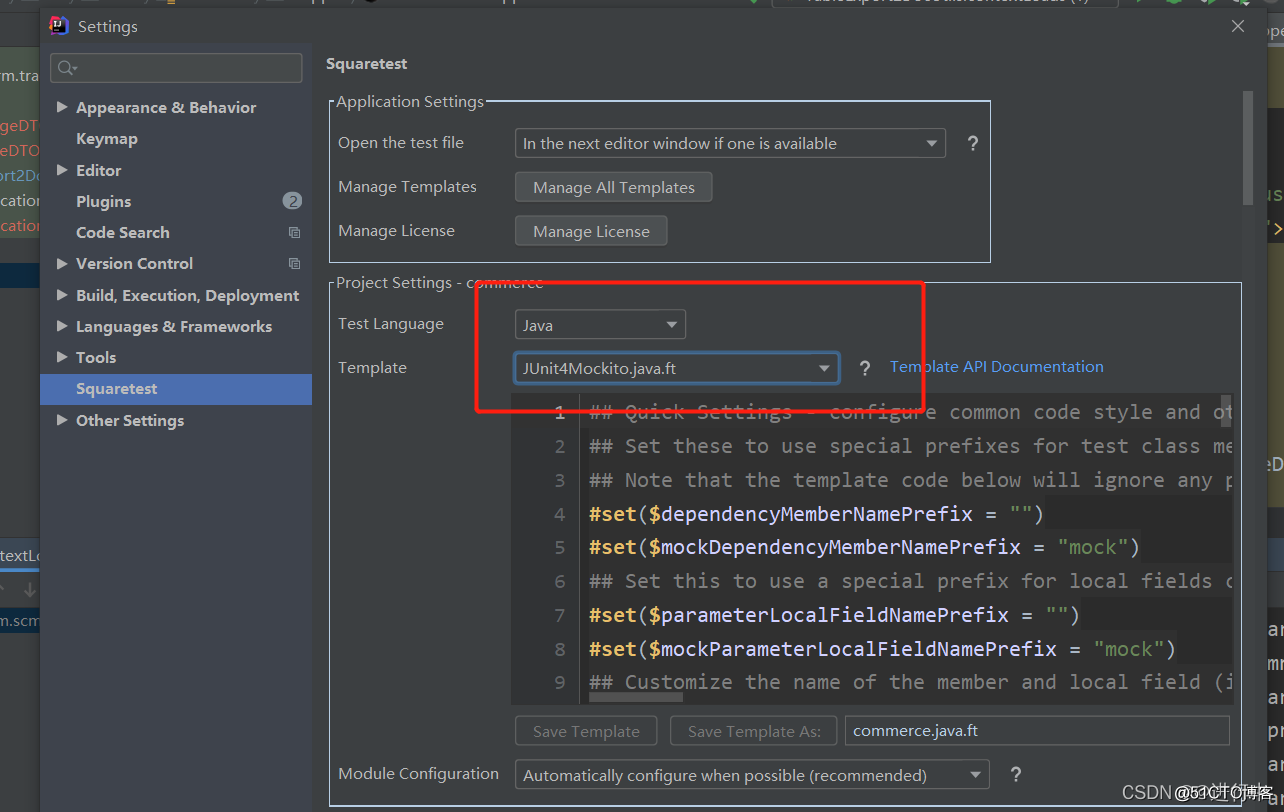The width and height of the screenshot is (1284, 812).
Task: Expand the Appearance & Behavior section
Action: pos(62,107)
